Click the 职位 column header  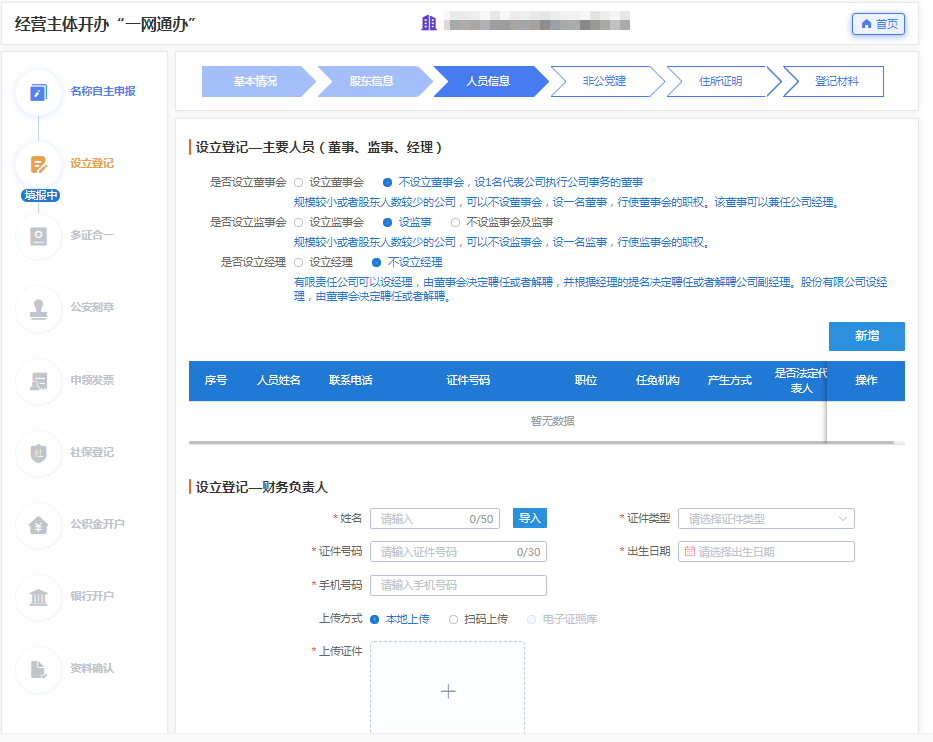586,380
